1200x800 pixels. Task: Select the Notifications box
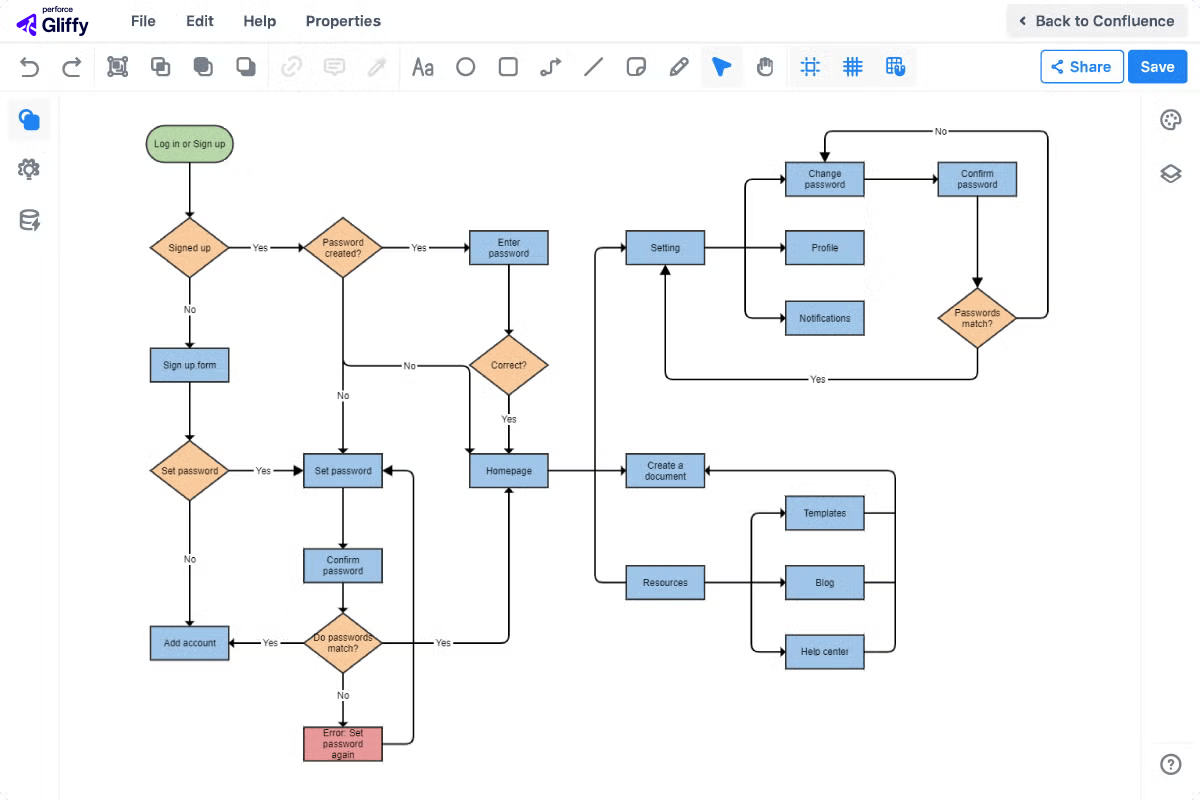click(x=825, y=318)
